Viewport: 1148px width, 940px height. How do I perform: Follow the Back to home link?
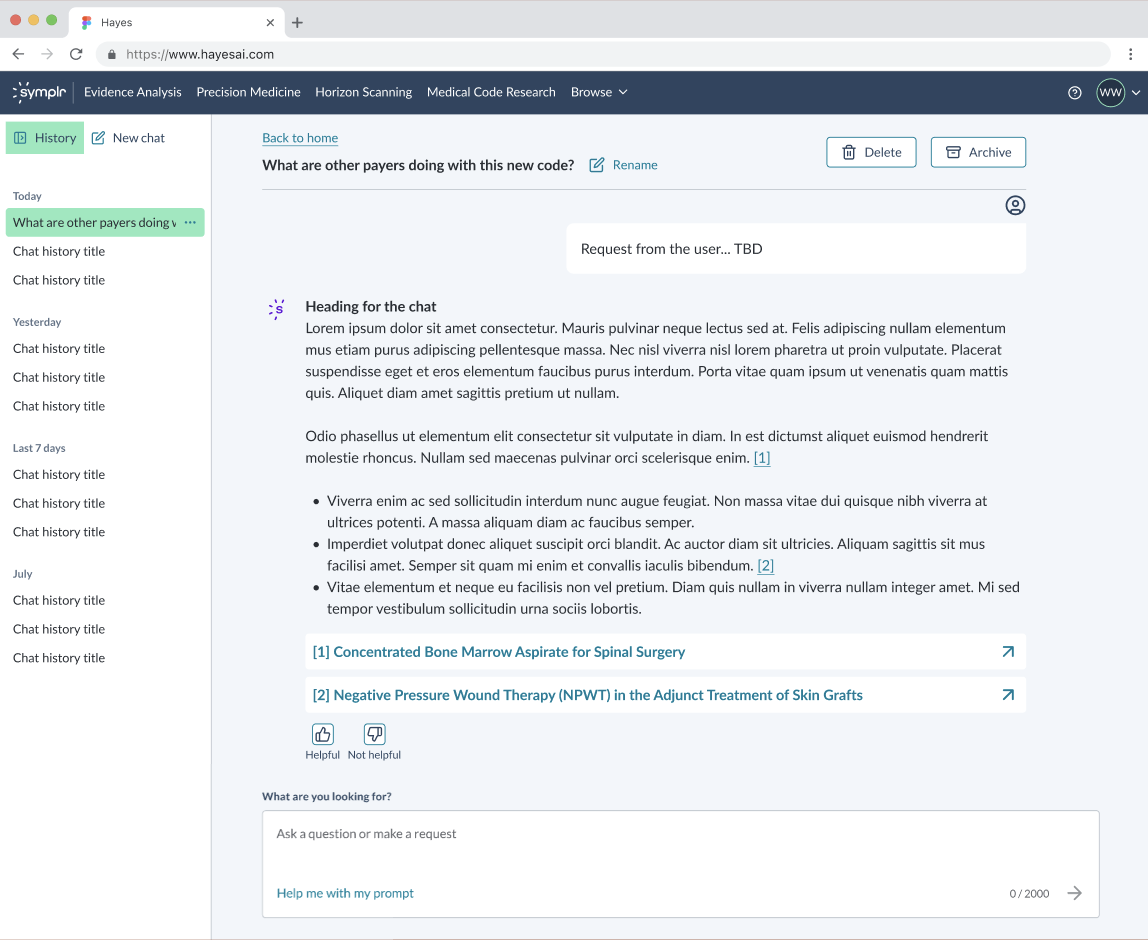[300, 138]
